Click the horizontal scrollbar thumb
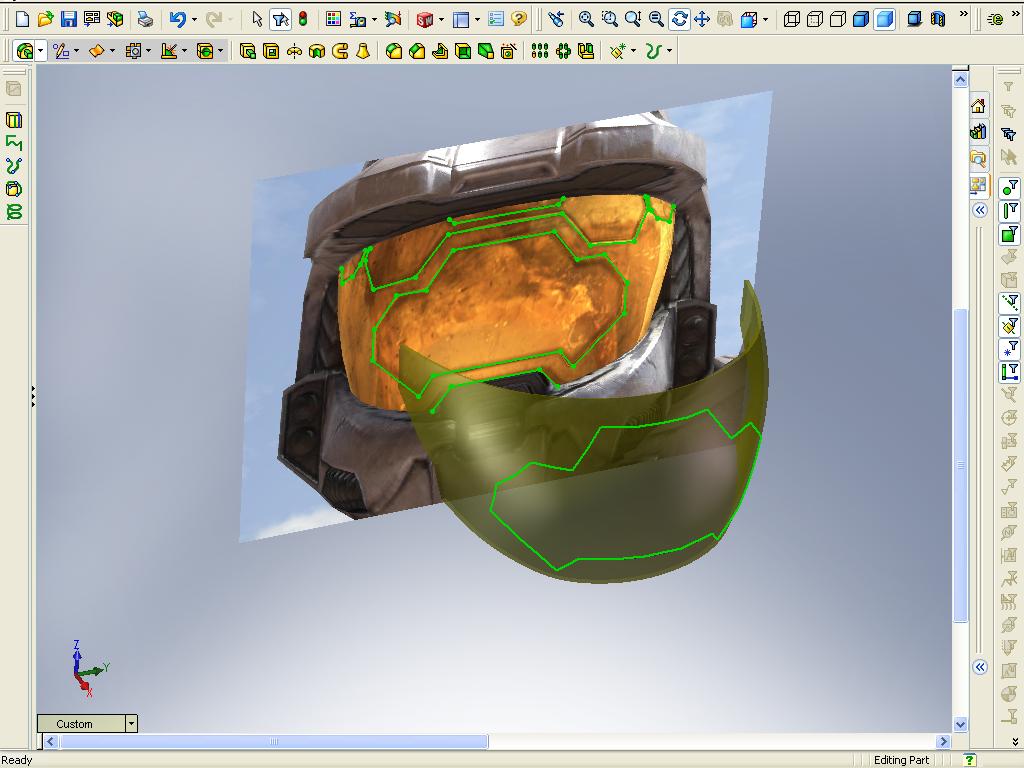Image resolution: width=1024 pixels, height=768 pixels. click(x=274, y=741)
